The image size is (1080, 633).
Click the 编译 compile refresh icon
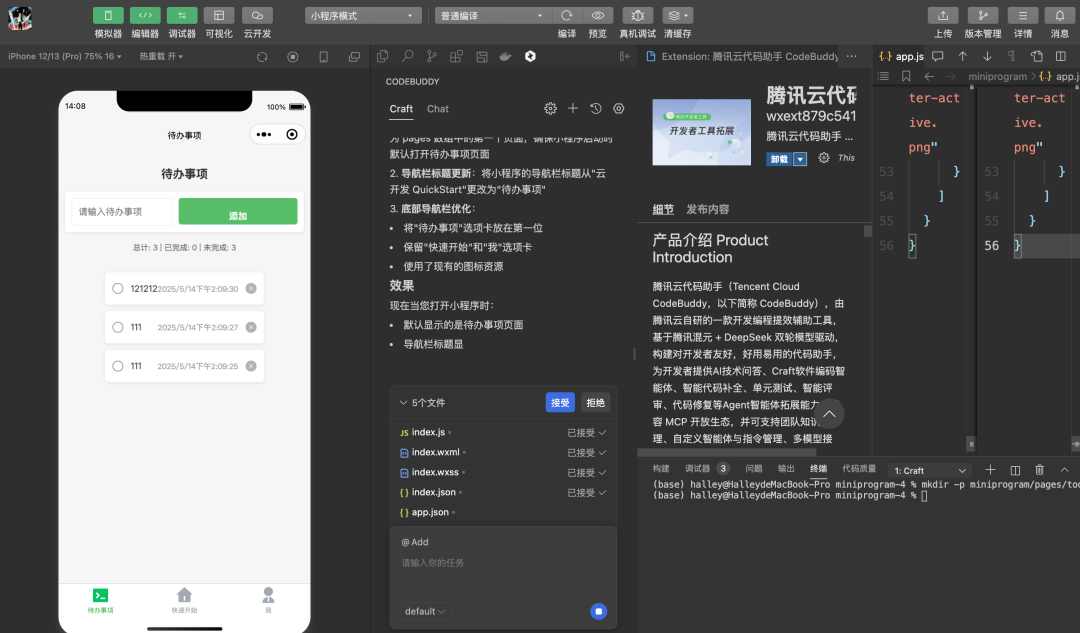click(x=567, y=15)
